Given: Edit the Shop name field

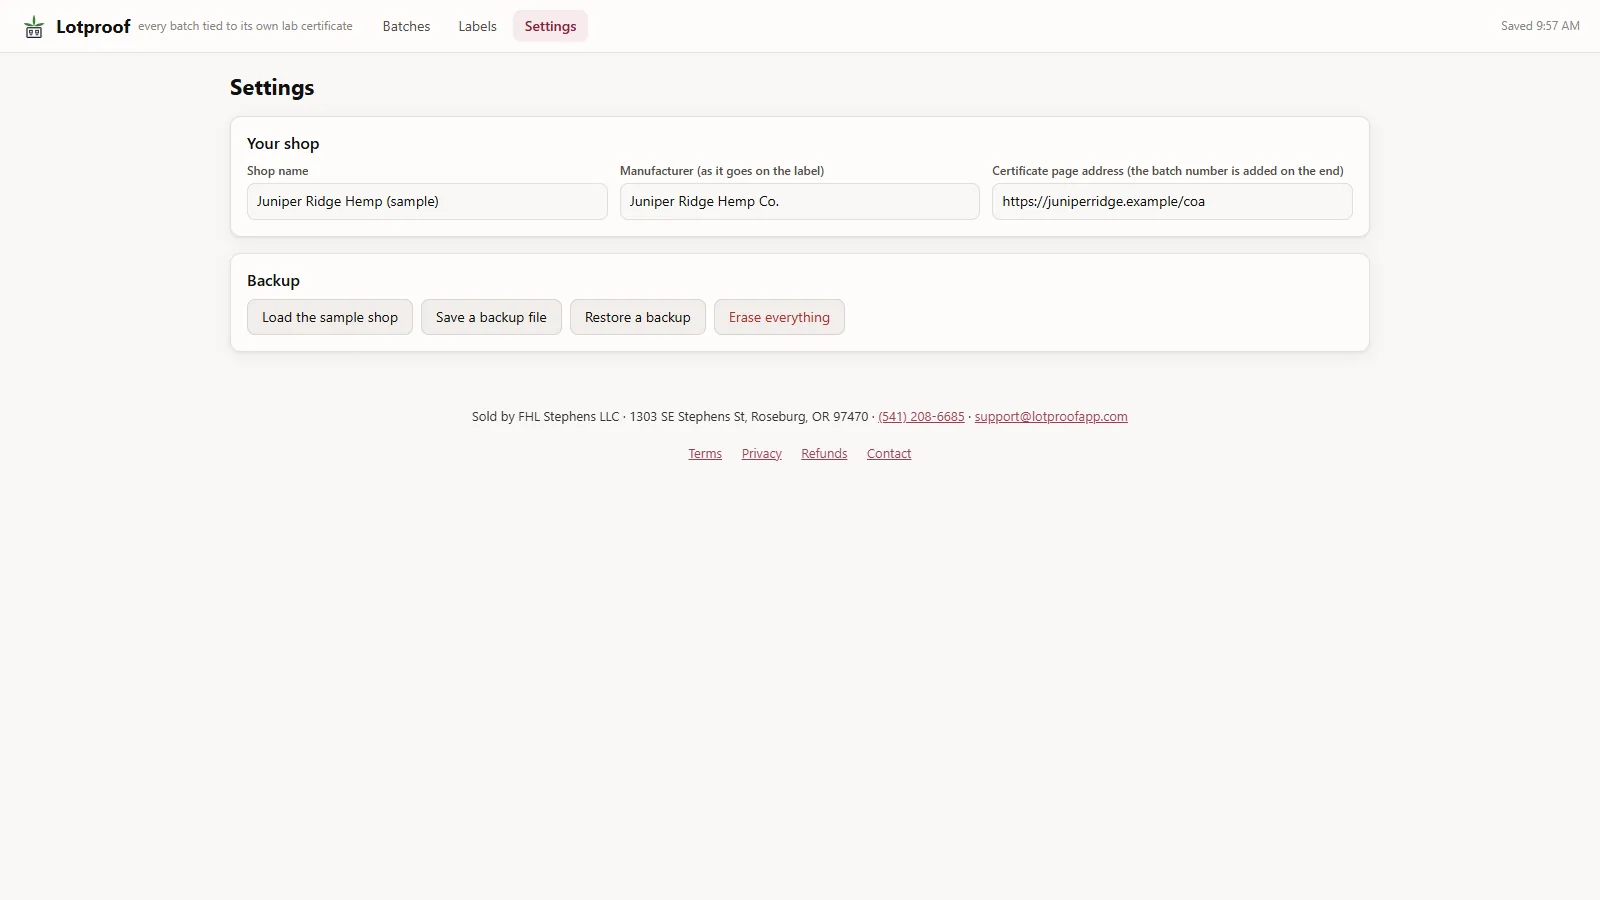Looking at the screenshot, I should click(427, 201).
